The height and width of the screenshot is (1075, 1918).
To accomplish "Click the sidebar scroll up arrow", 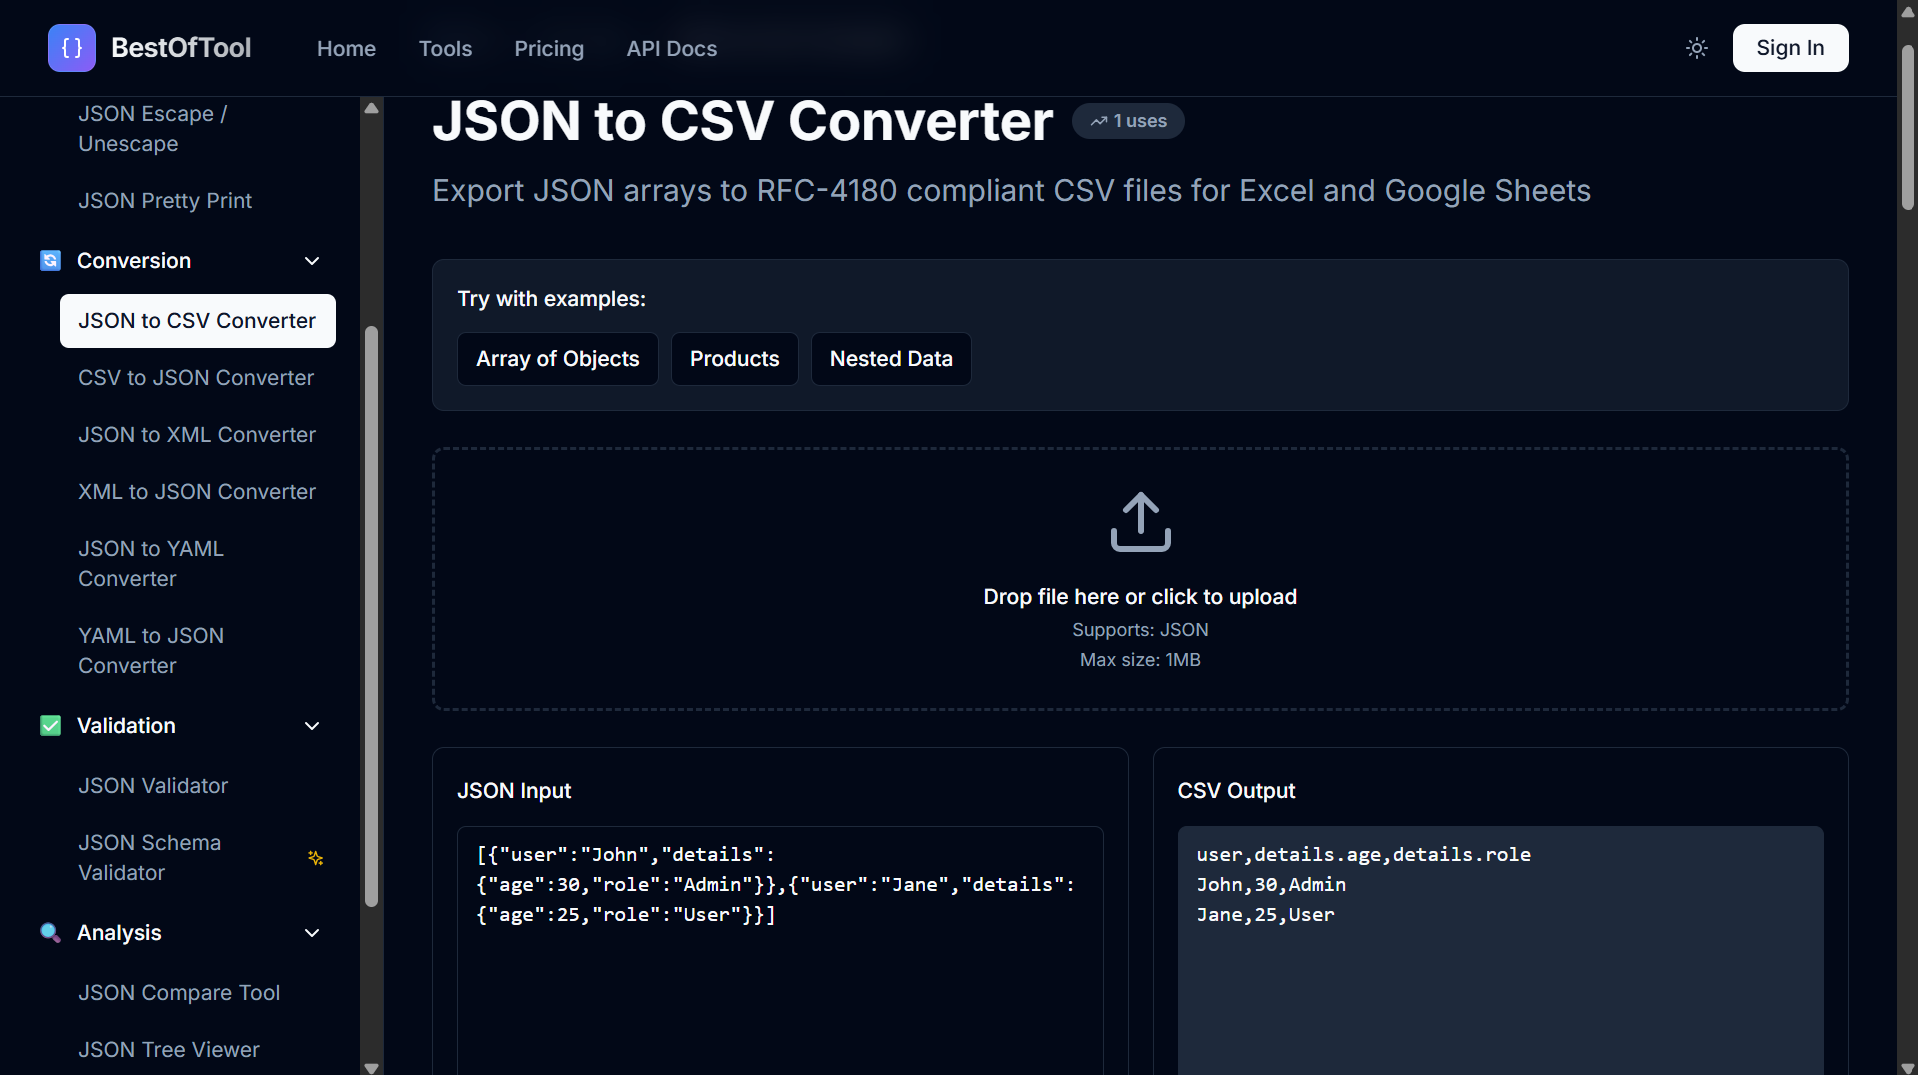I will tap(371, 108).
